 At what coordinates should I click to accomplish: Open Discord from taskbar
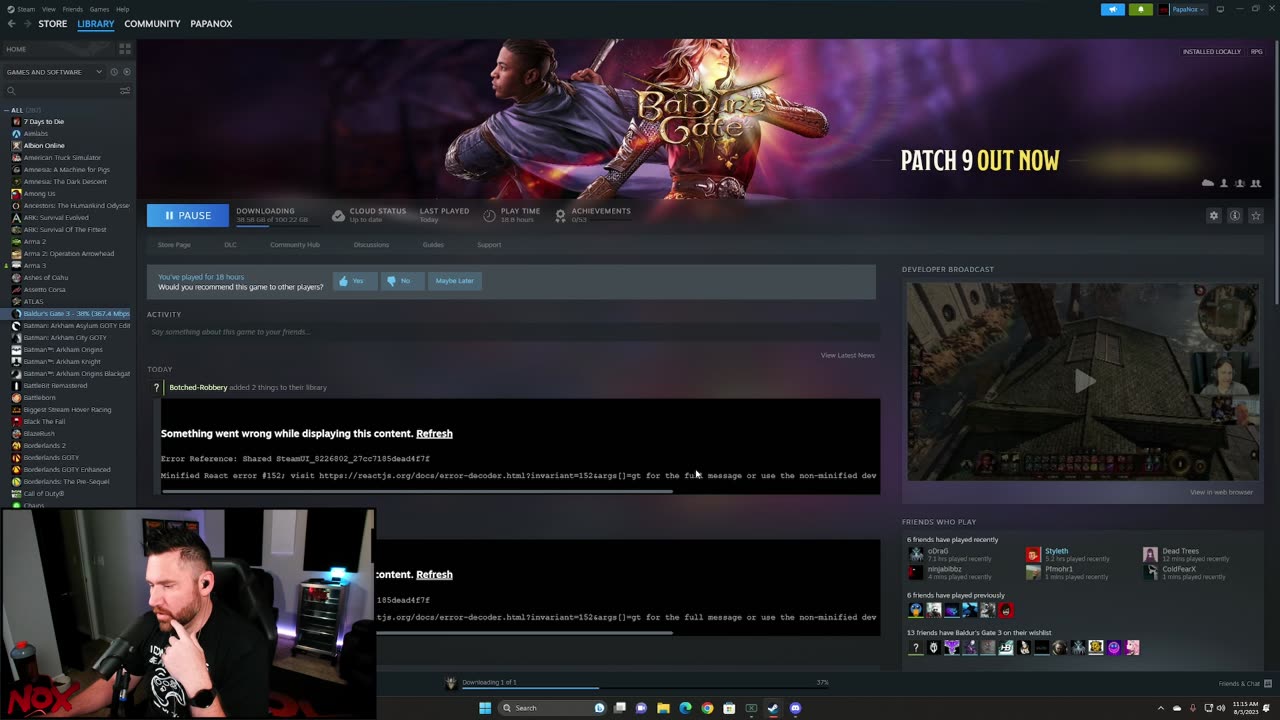(795, 708)
